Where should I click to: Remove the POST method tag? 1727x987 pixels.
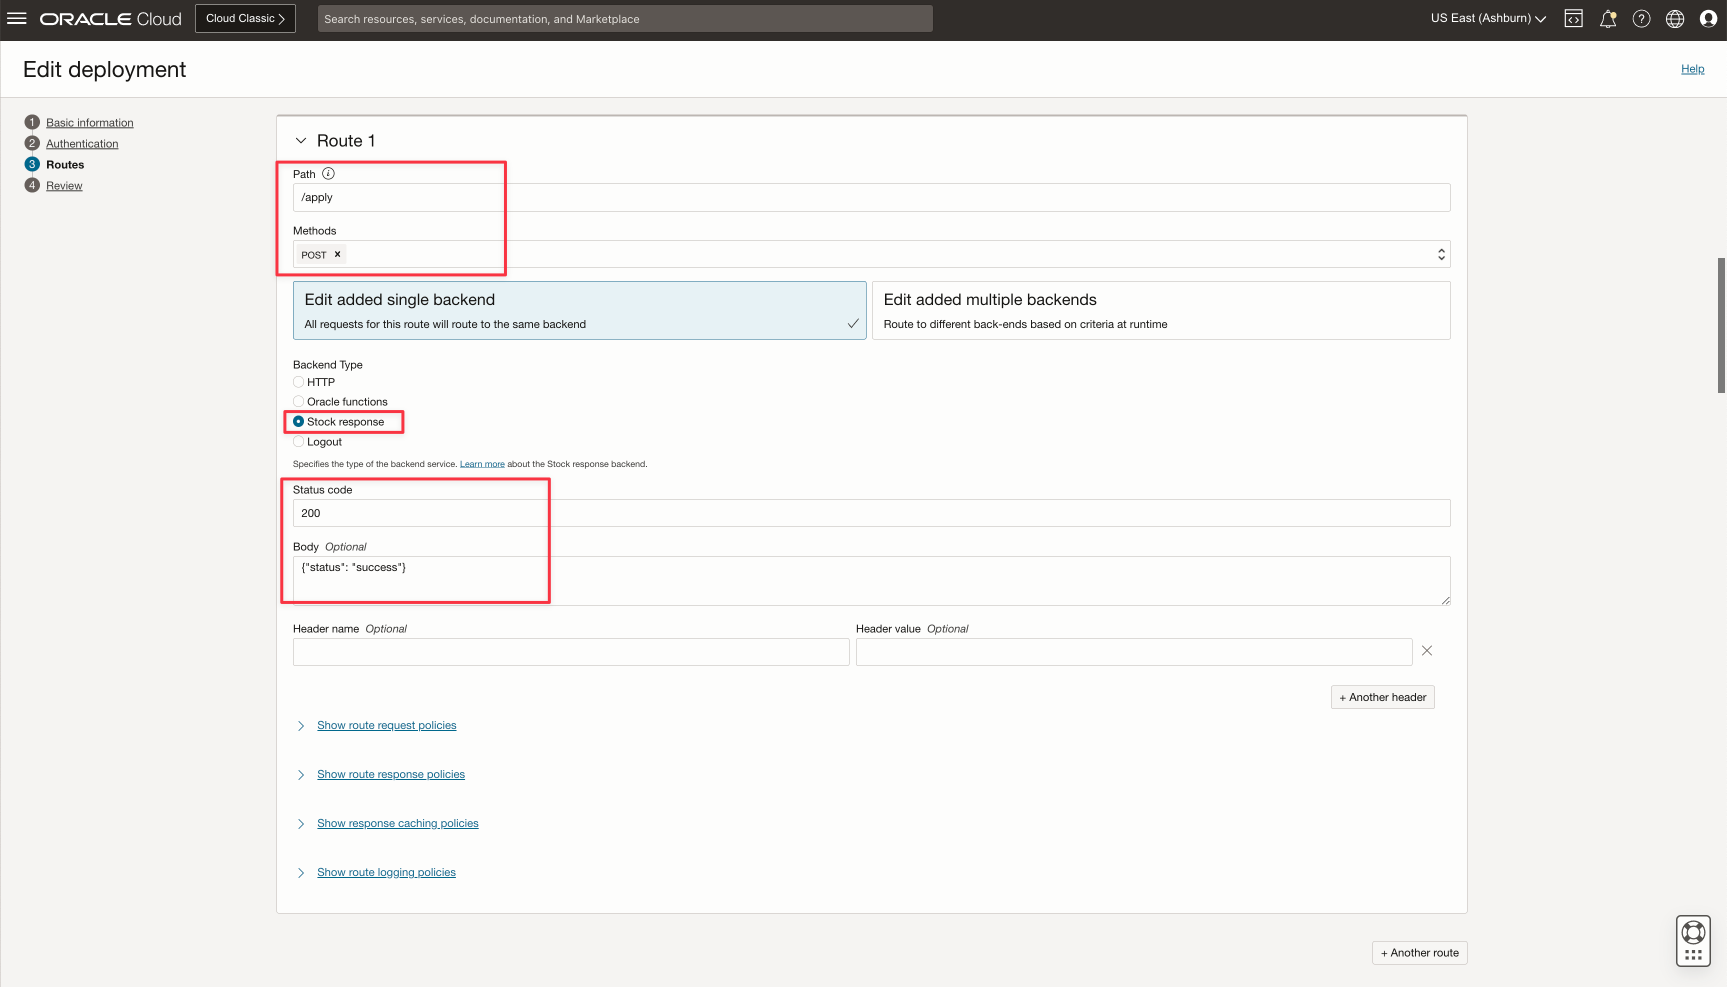[x=338, y=254]
